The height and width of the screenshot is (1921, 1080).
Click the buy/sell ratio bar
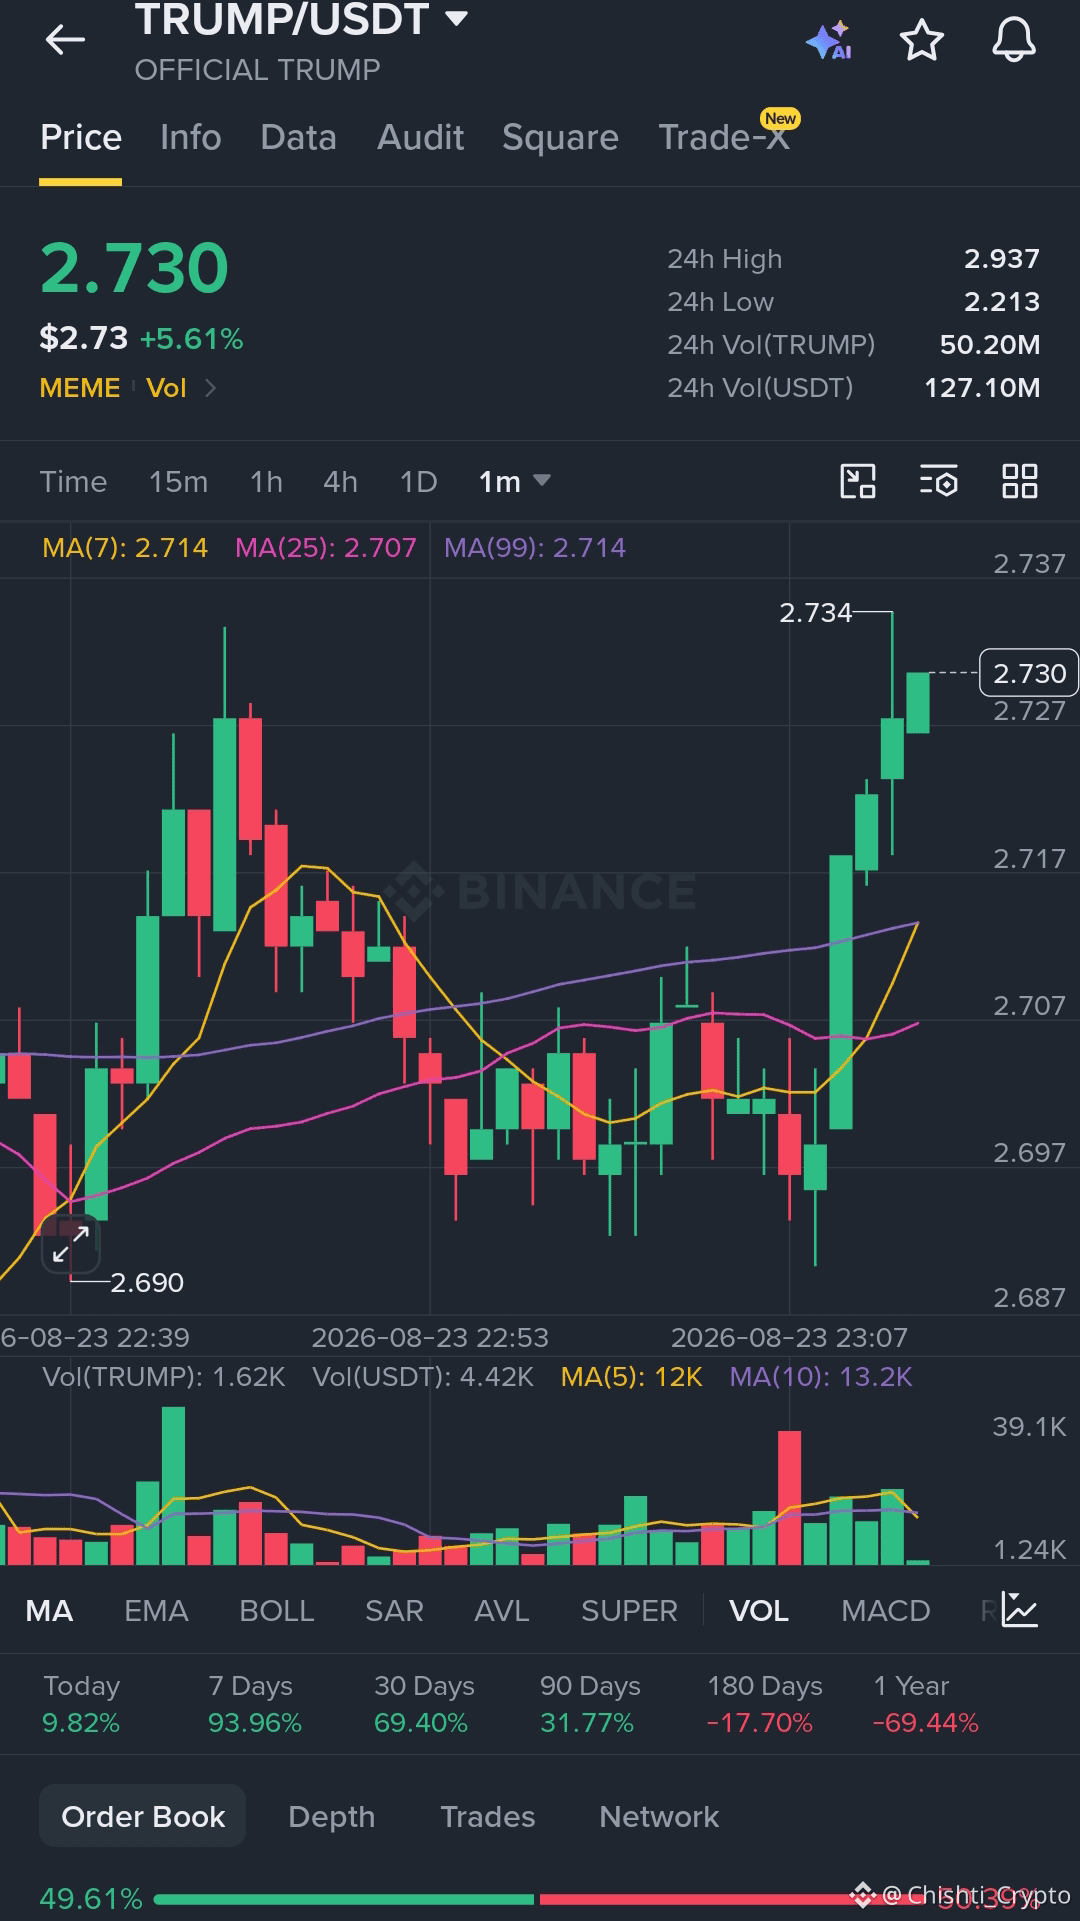click(x=541, y=1898)
